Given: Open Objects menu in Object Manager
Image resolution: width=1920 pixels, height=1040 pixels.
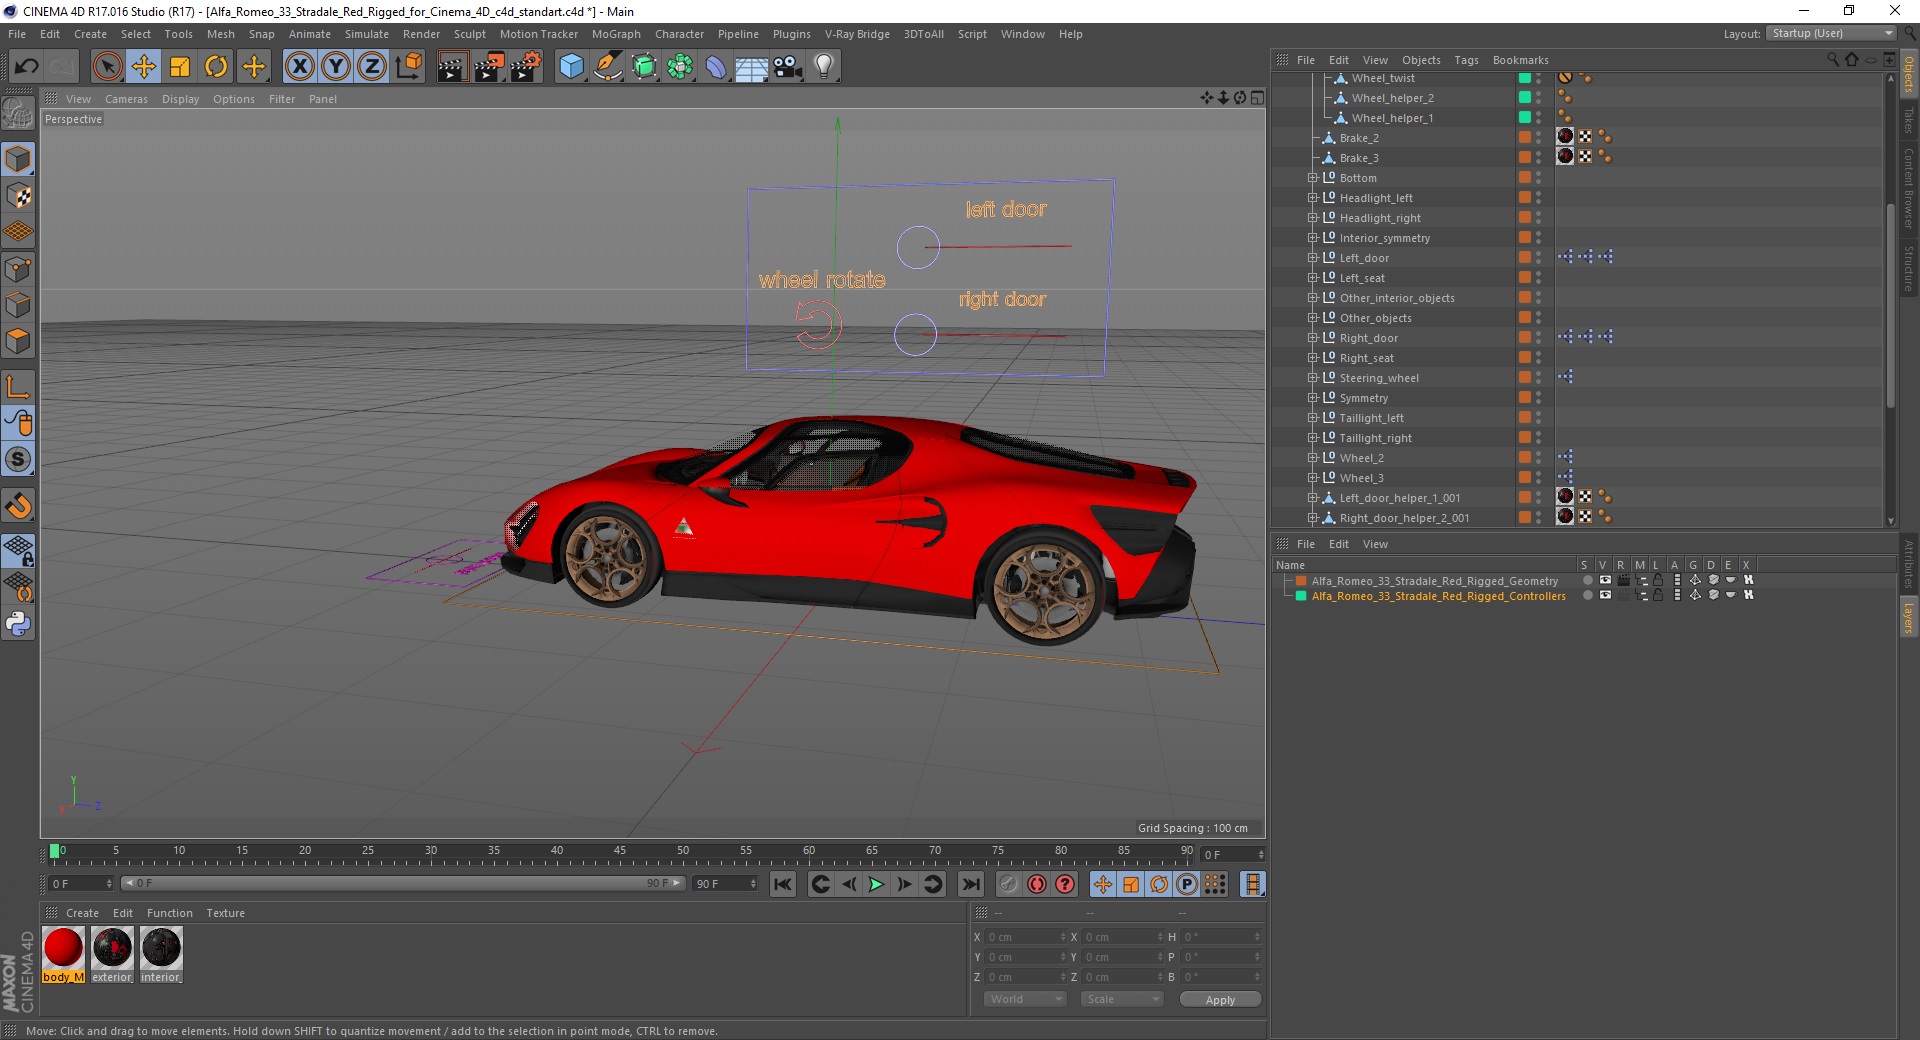Looking at the screenshot, I should 1421,60.
